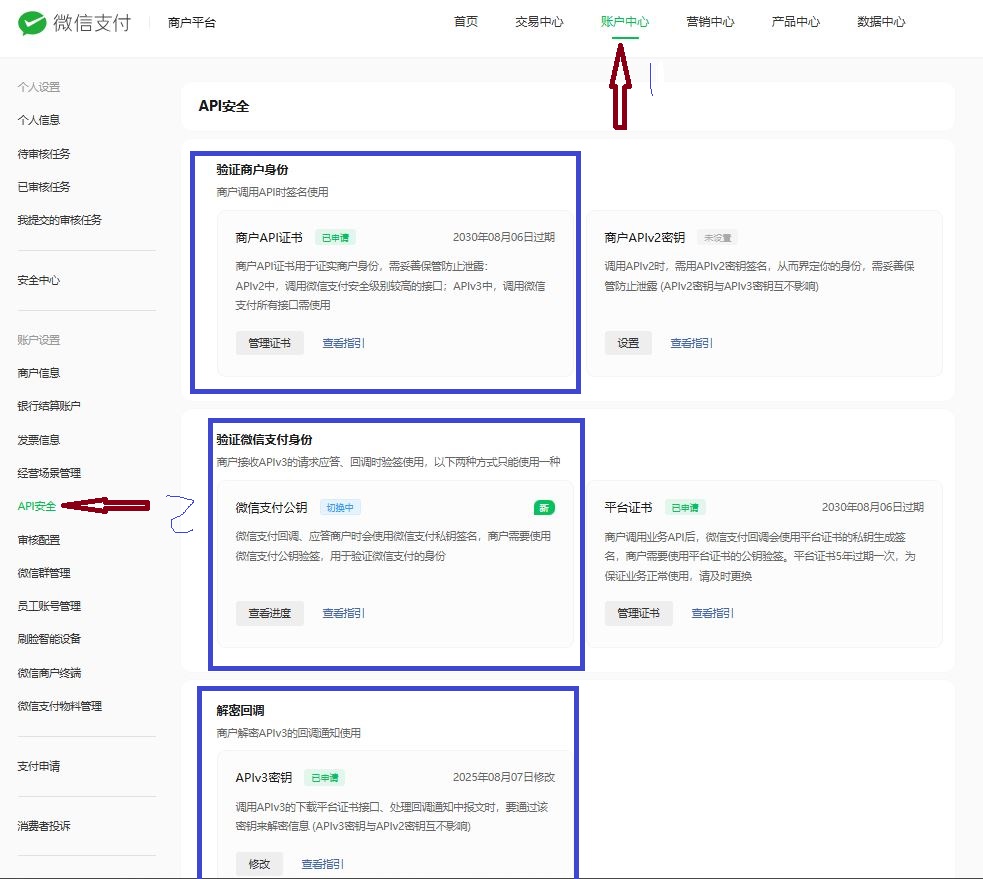Open 员工账号管理 in the sidebar
The width and height of the screenshot is (983, 879).
[49, 606]
